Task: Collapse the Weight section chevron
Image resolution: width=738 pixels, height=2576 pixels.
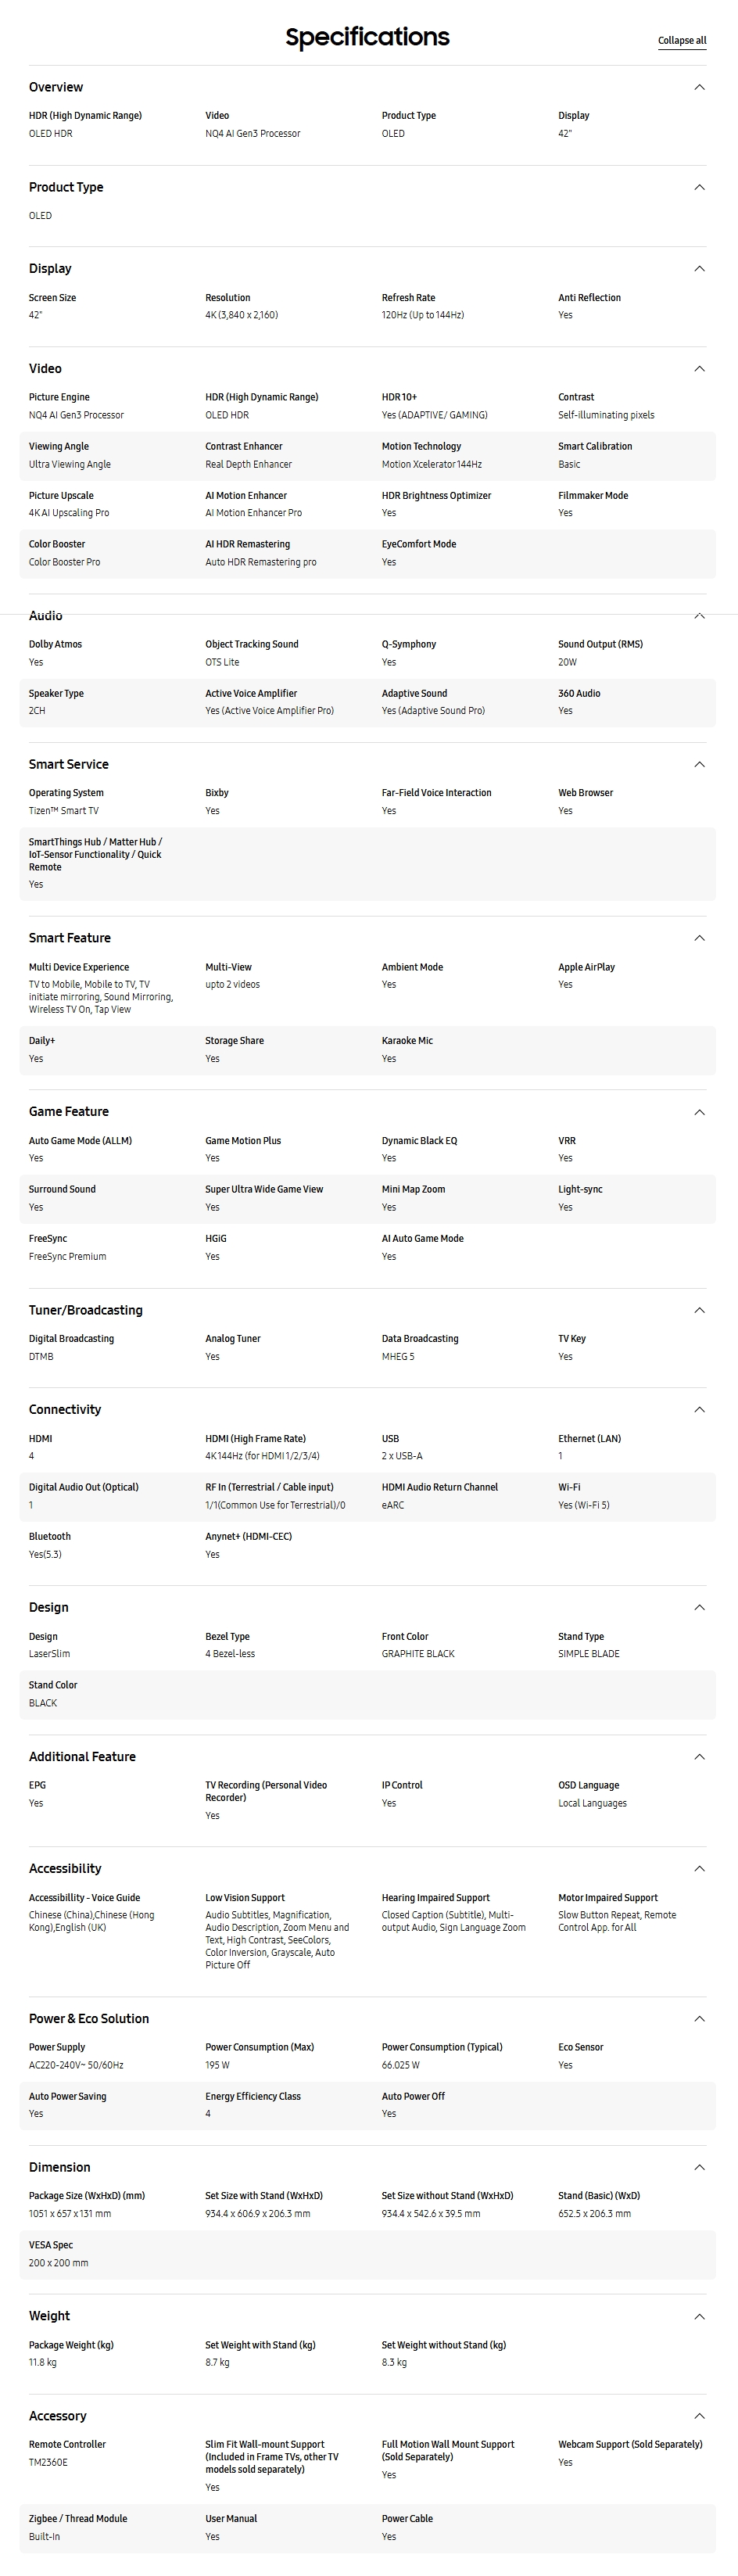Action: (699, 2316)
